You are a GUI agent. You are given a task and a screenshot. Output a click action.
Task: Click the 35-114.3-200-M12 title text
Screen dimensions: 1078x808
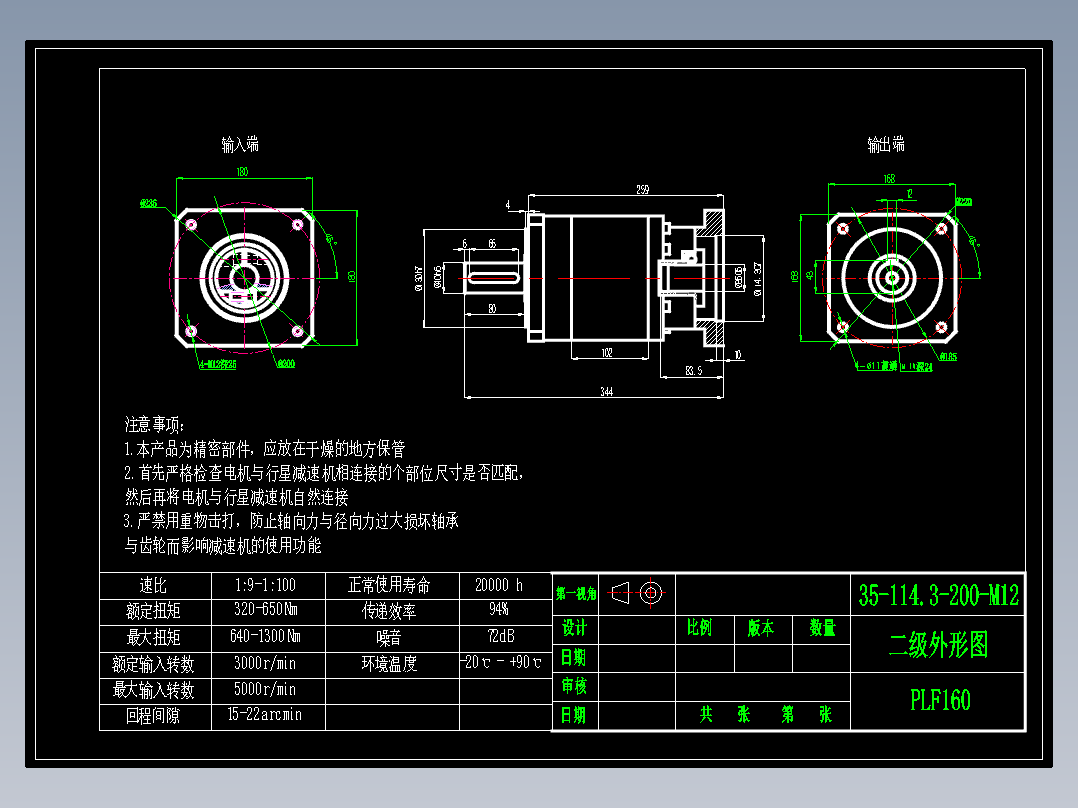937,595
